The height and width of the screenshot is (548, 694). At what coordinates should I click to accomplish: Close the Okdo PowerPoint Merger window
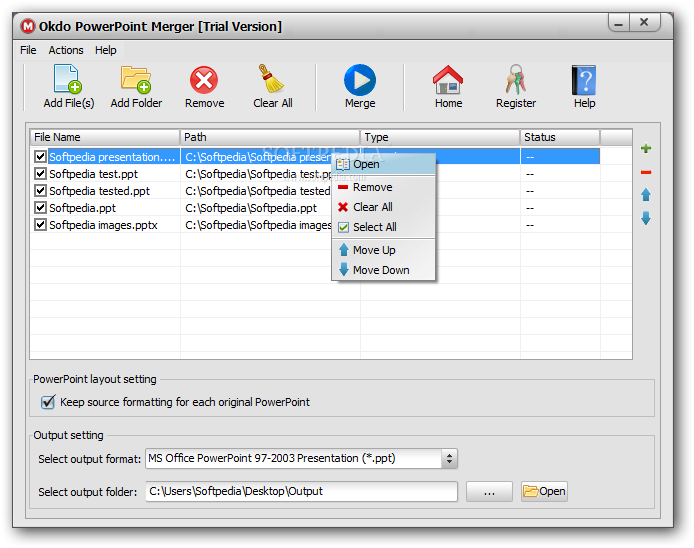644,22
